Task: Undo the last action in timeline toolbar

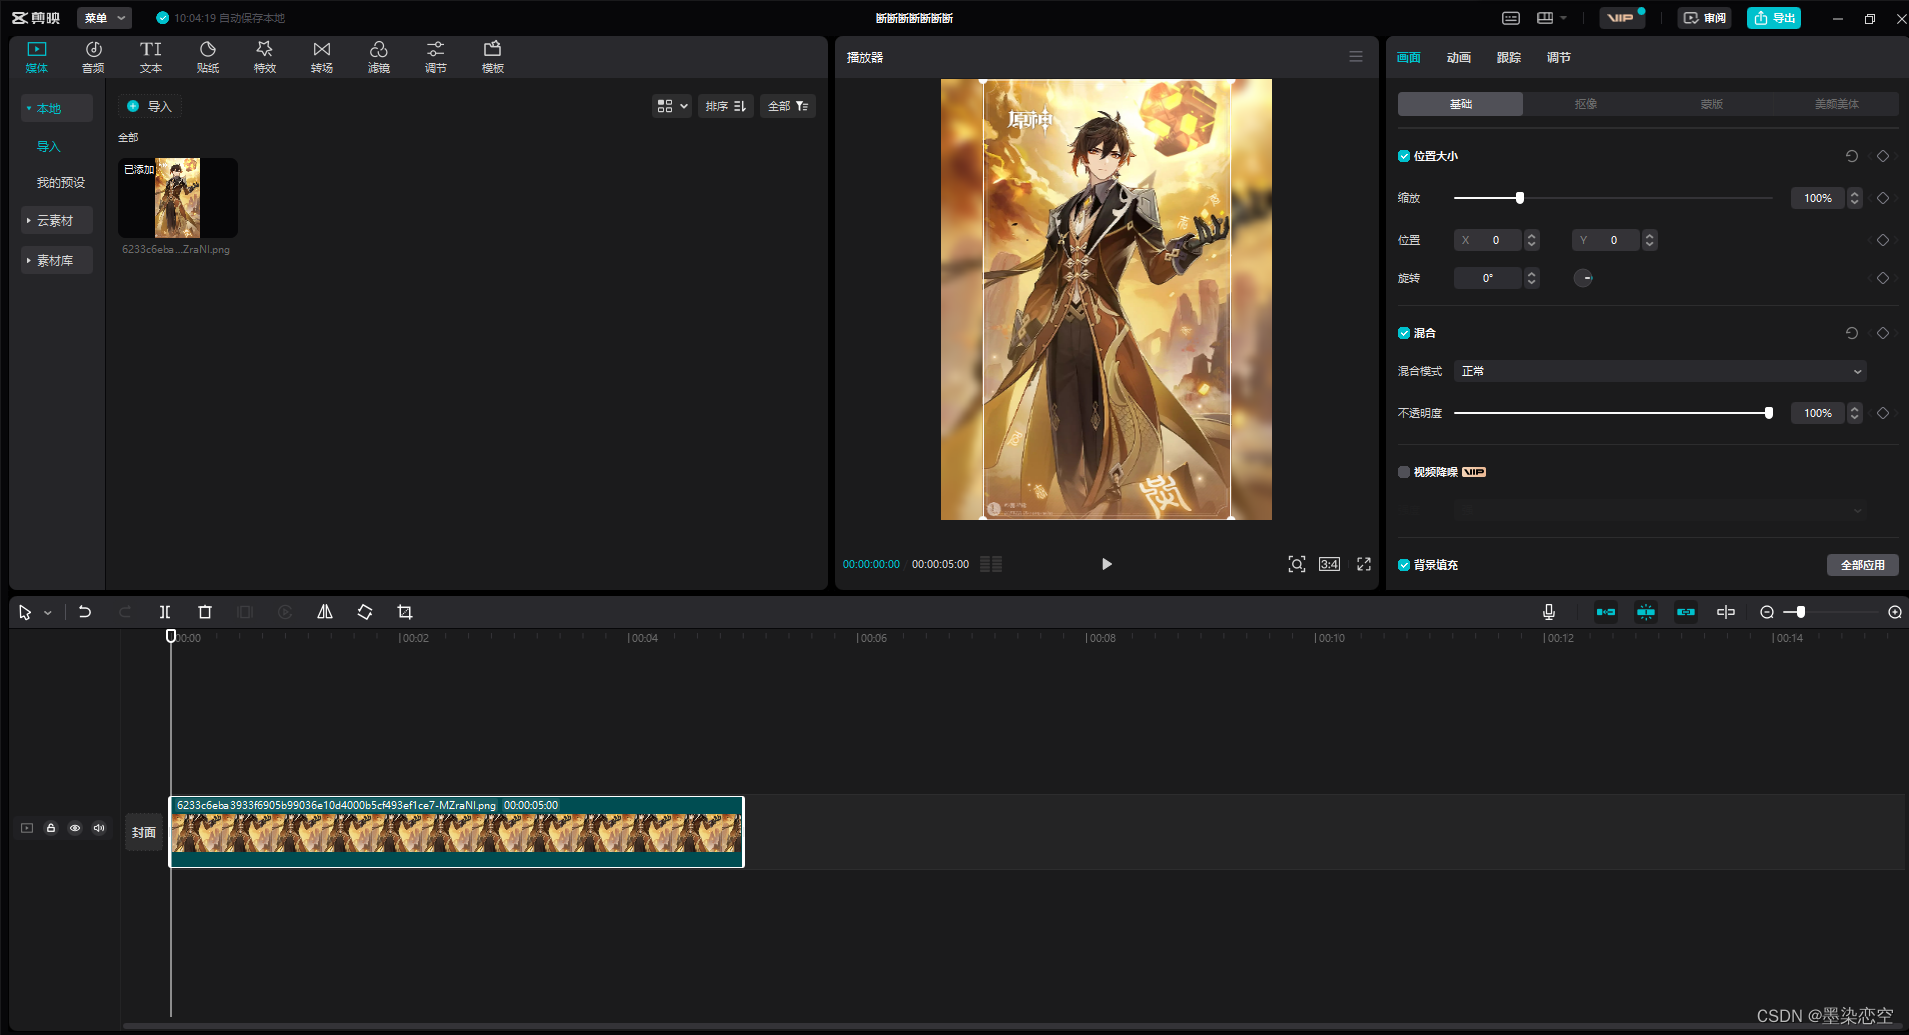Action: pyautogui.click(x=85, y=612)
